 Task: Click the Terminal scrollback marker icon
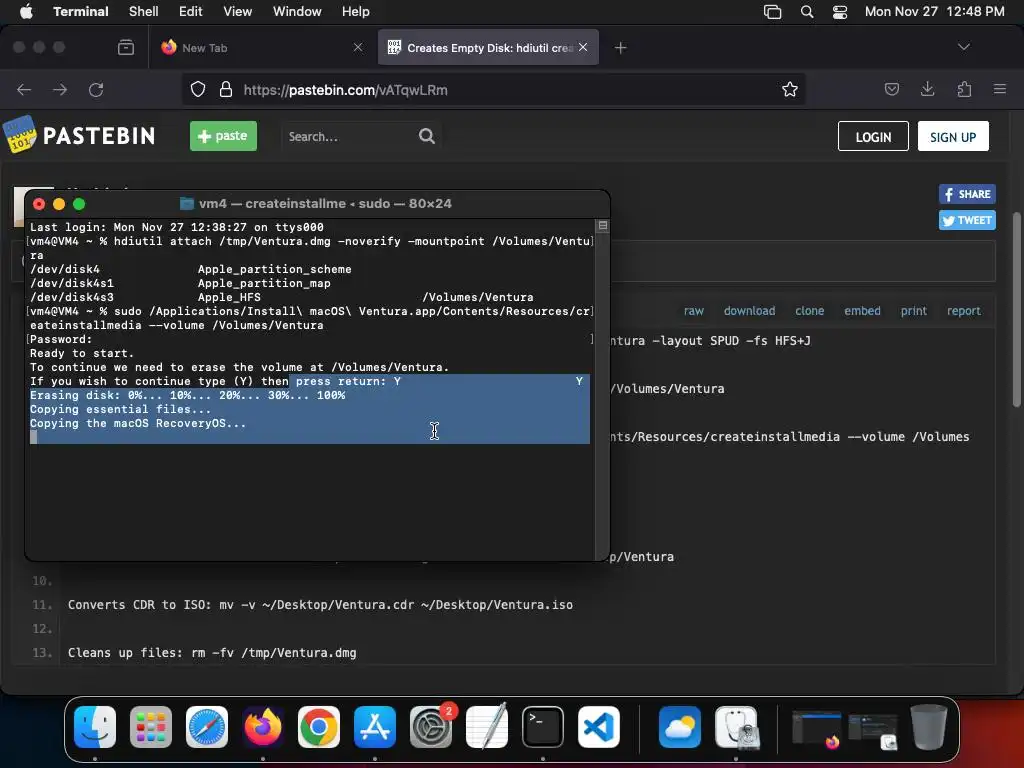click(x=603, y=225)
